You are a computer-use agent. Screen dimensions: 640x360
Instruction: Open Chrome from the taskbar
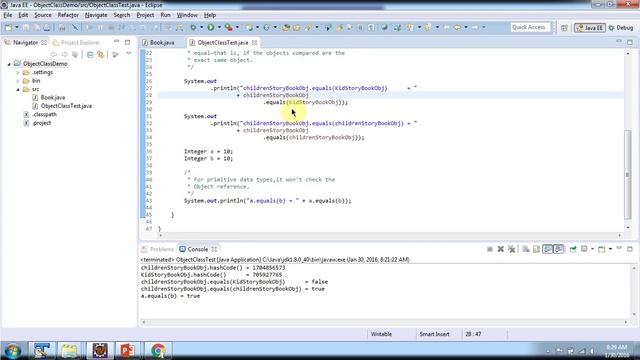tap(158, 351)
